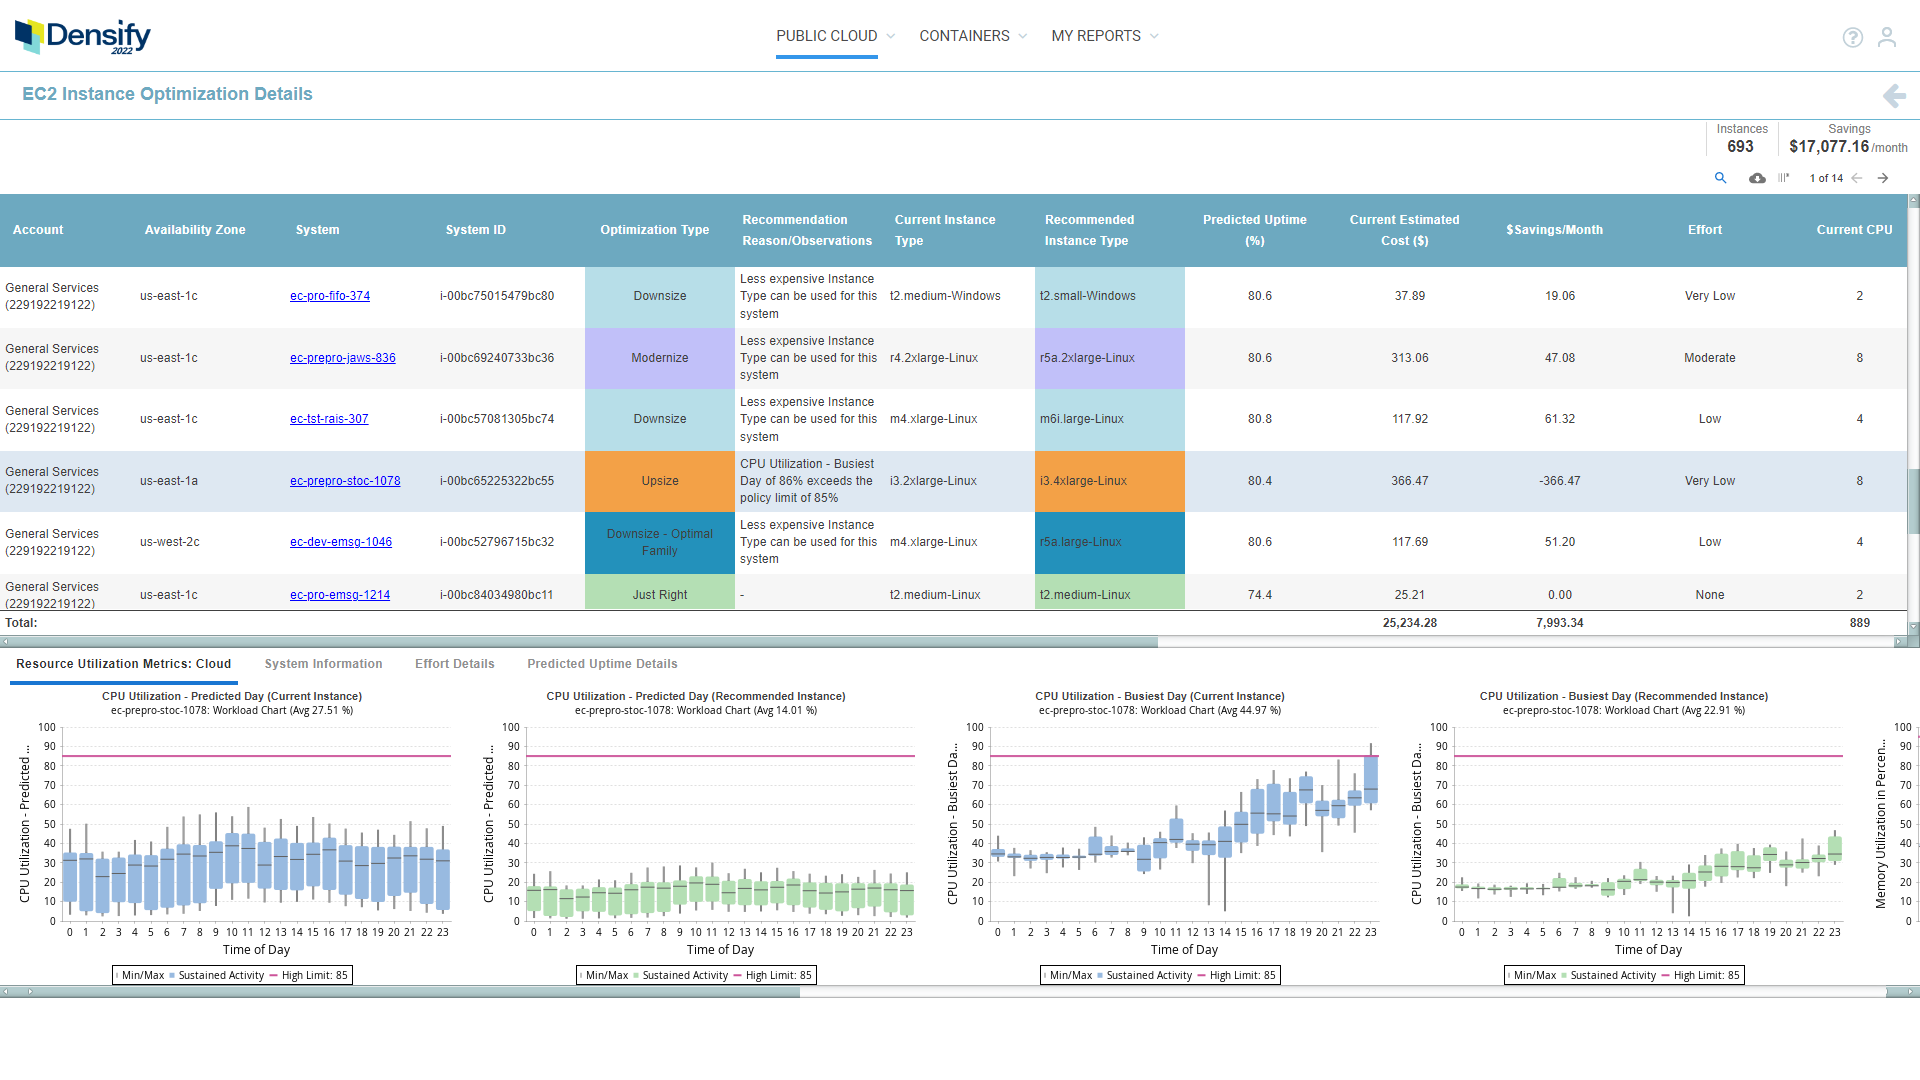Open the table search icon
This screenshot has height=1080, width=1920.
[x=1721, y=178]
